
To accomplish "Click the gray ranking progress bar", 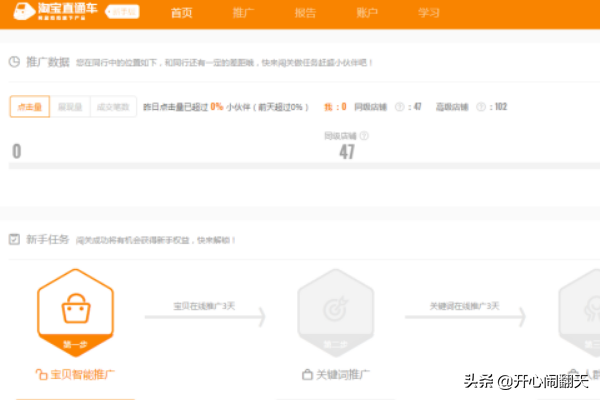I will coord(300,165).
